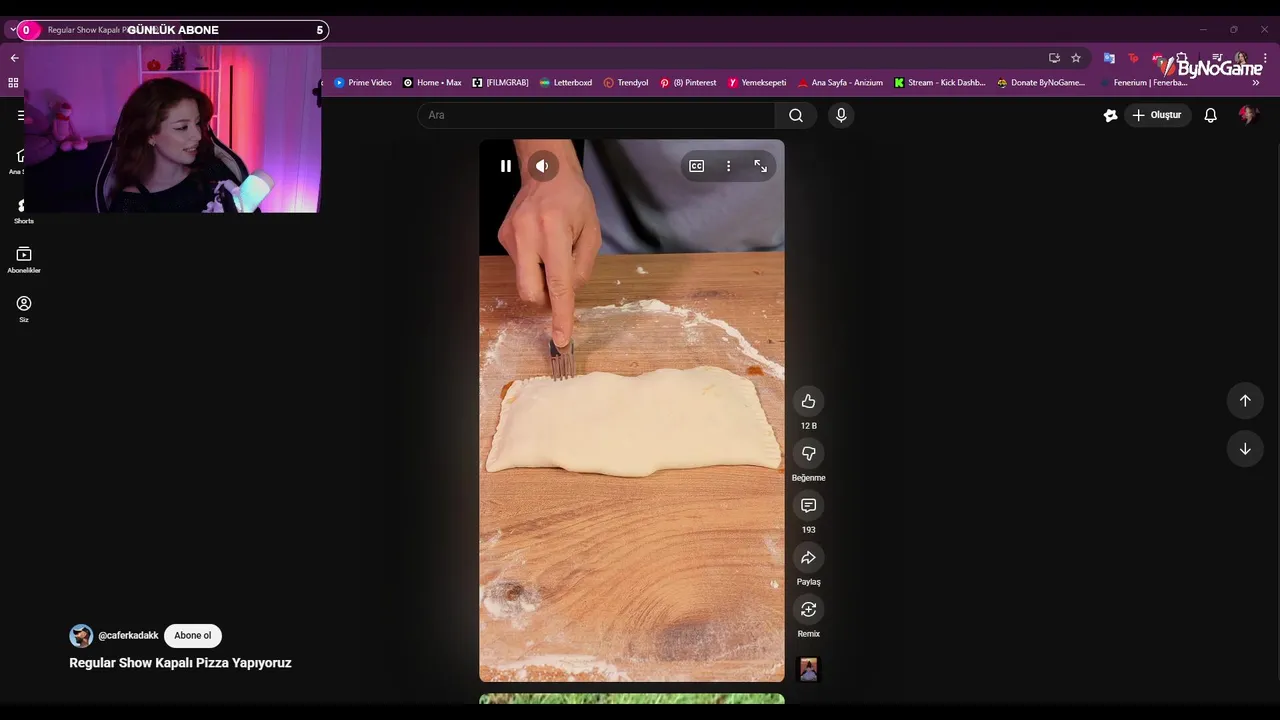Go back with browser back arrow
This screenshot has height=720, width=1280.
14,58
